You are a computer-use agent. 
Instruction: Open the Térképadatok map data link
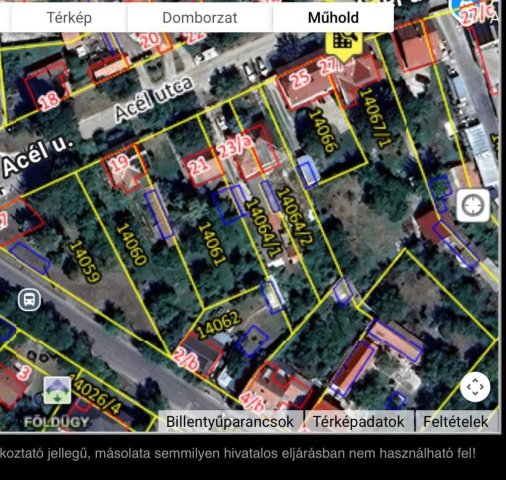click(359, 421)
